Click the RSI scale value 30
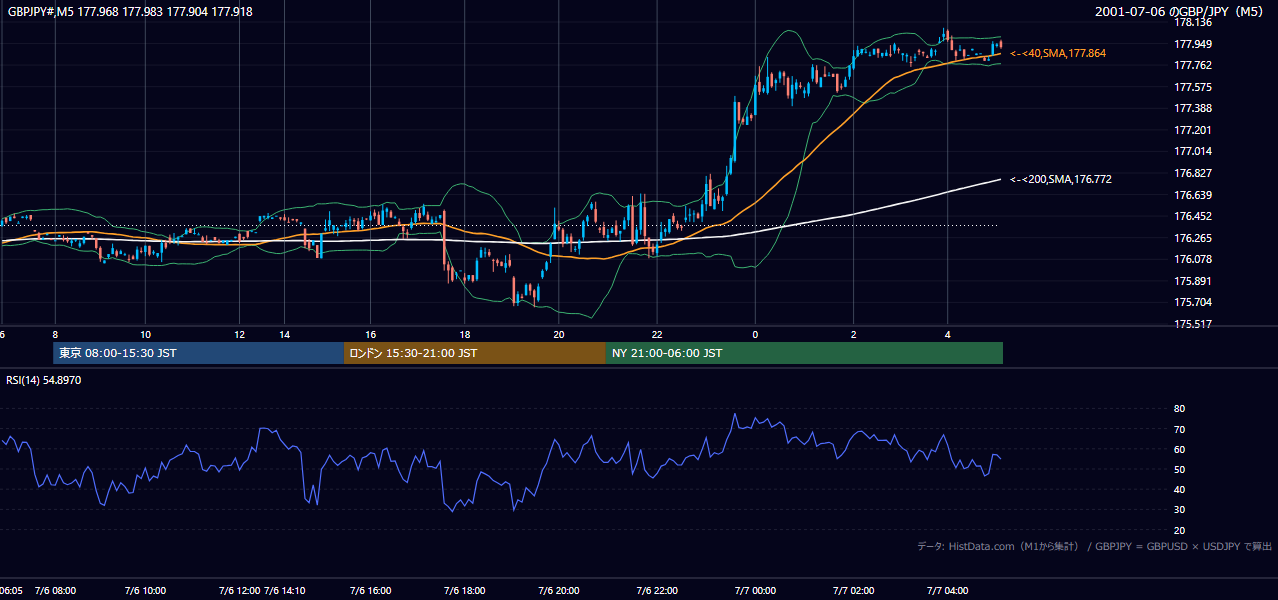The width and height of the screenshot is (1278, 600). [x=1179, y=510]
